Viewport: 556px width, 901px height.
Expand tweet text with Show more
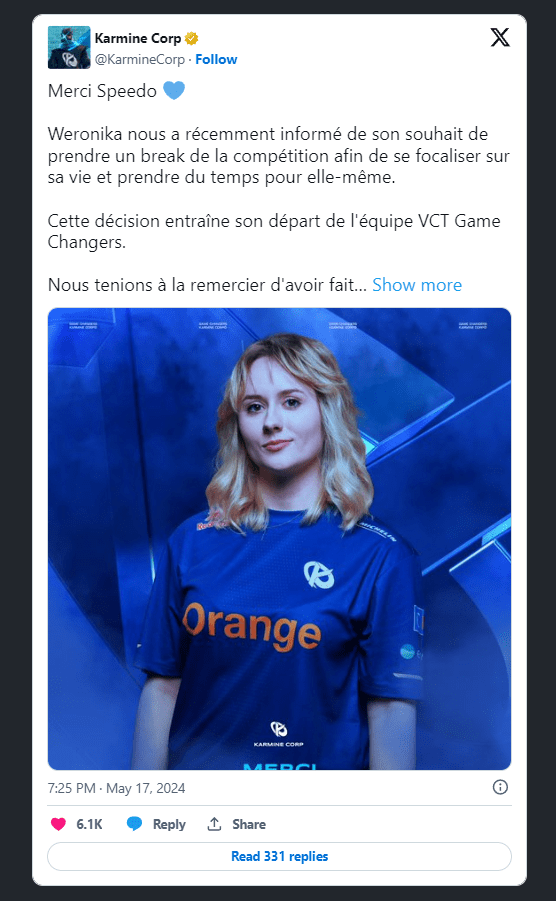point(417,285)
